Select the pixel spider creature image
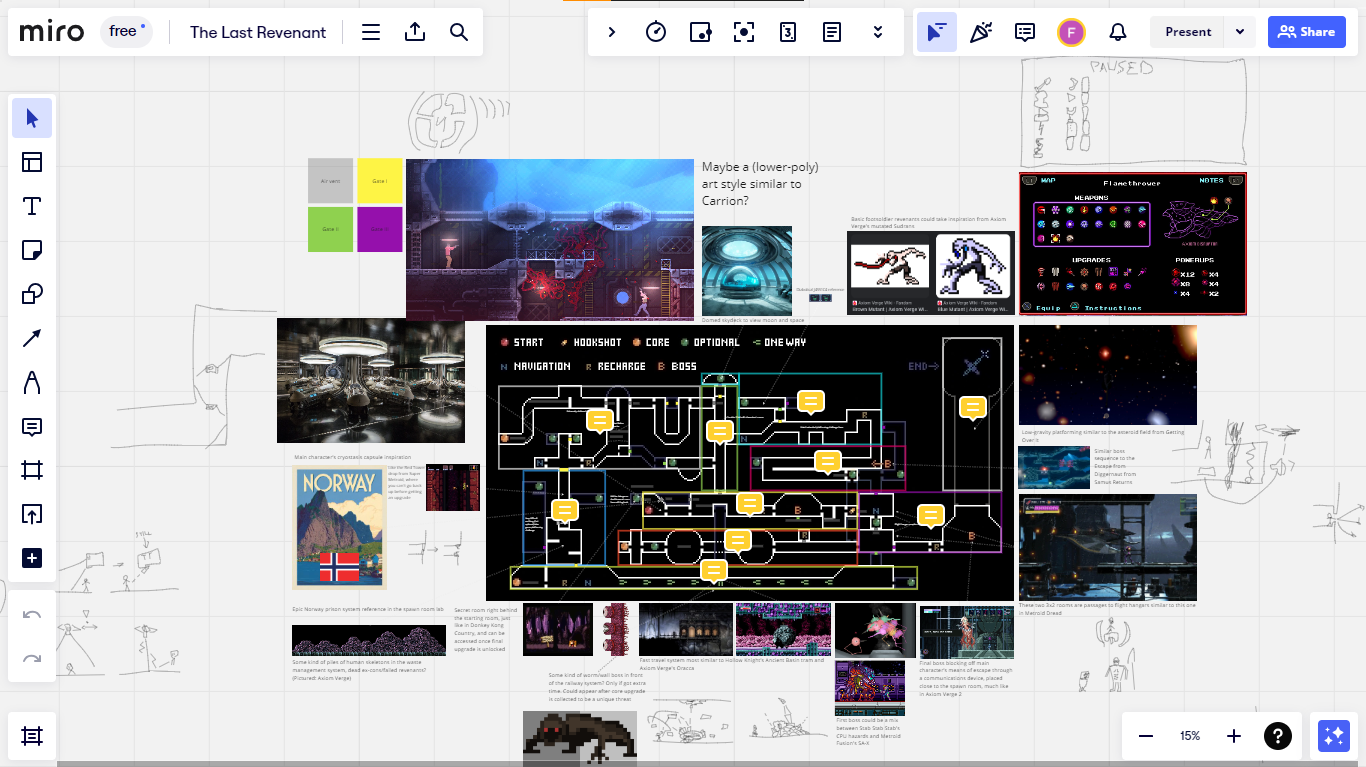Image resolution: width=1366 pixels, height=767 pixels. click(x=580, y=738)
